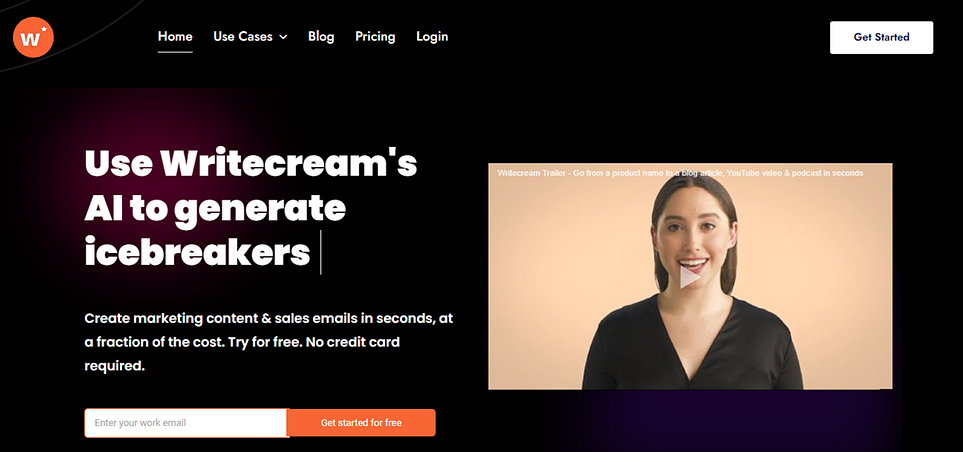Select the animated word 'icebreakers'

point(197,252)
